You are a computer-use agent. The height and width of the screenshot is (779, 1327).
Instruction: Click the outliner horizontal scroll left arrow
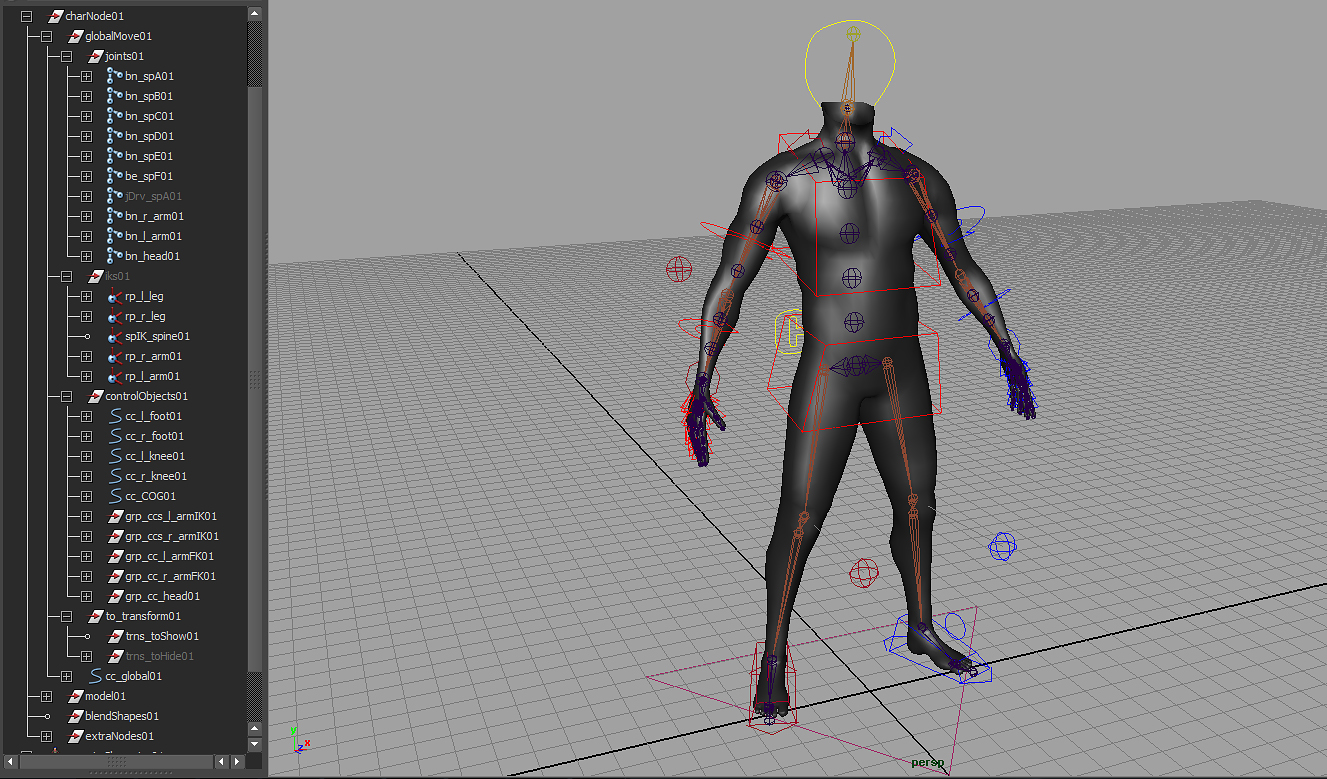(x=10, y=763)
